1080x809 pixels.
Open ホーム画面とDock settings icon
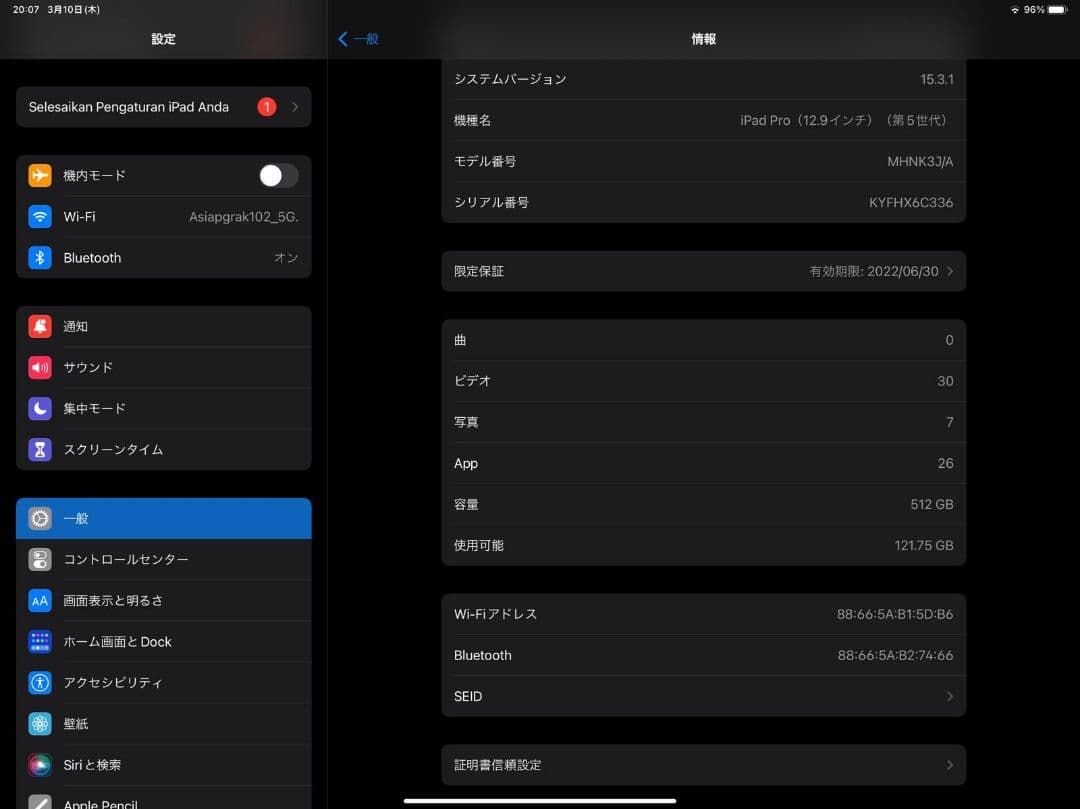(39, 641)
